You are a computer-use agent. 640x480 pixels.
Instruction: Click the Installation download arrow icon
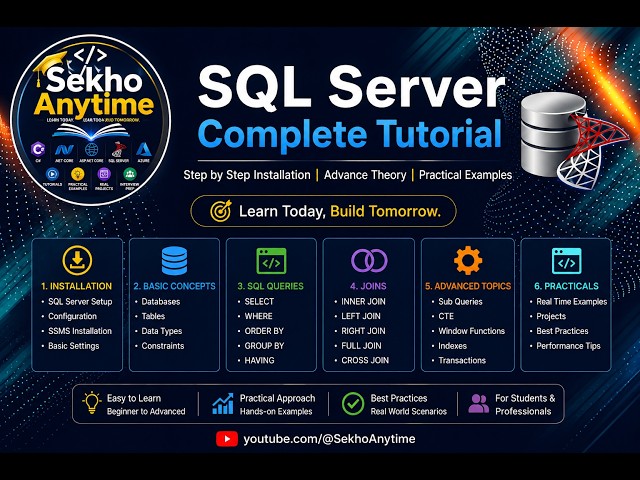coord(77,260)
